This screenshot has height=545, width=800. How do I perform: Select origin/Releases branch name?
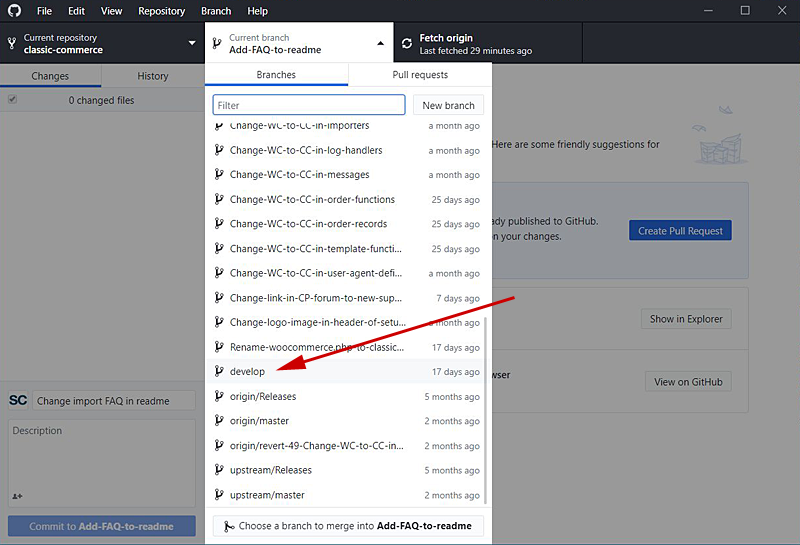(x=263, y=397)
